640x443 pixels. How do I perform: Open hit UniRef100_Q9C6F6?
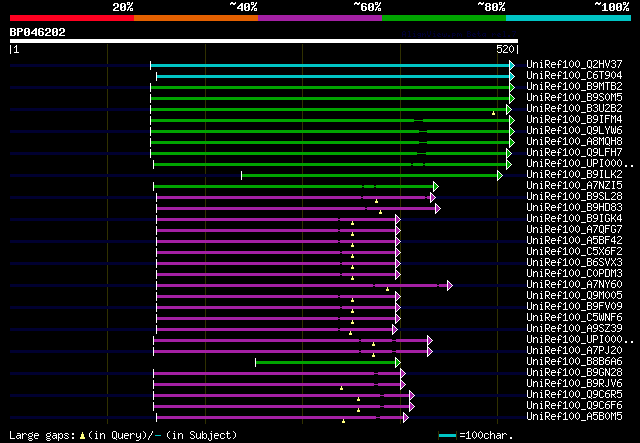click(x=574, y=406)
